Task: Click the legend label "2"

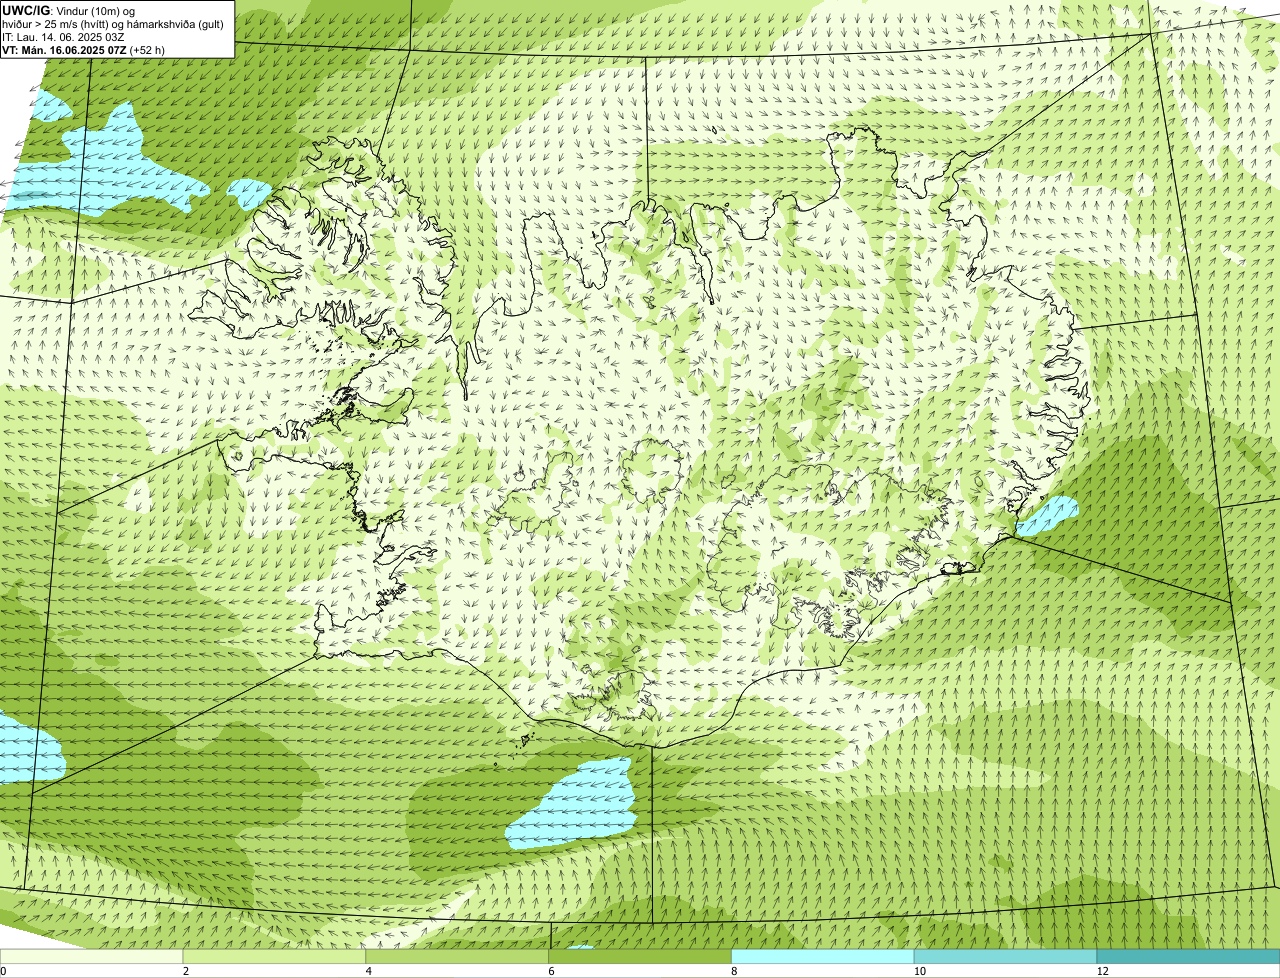Action: tap(186, 971)
